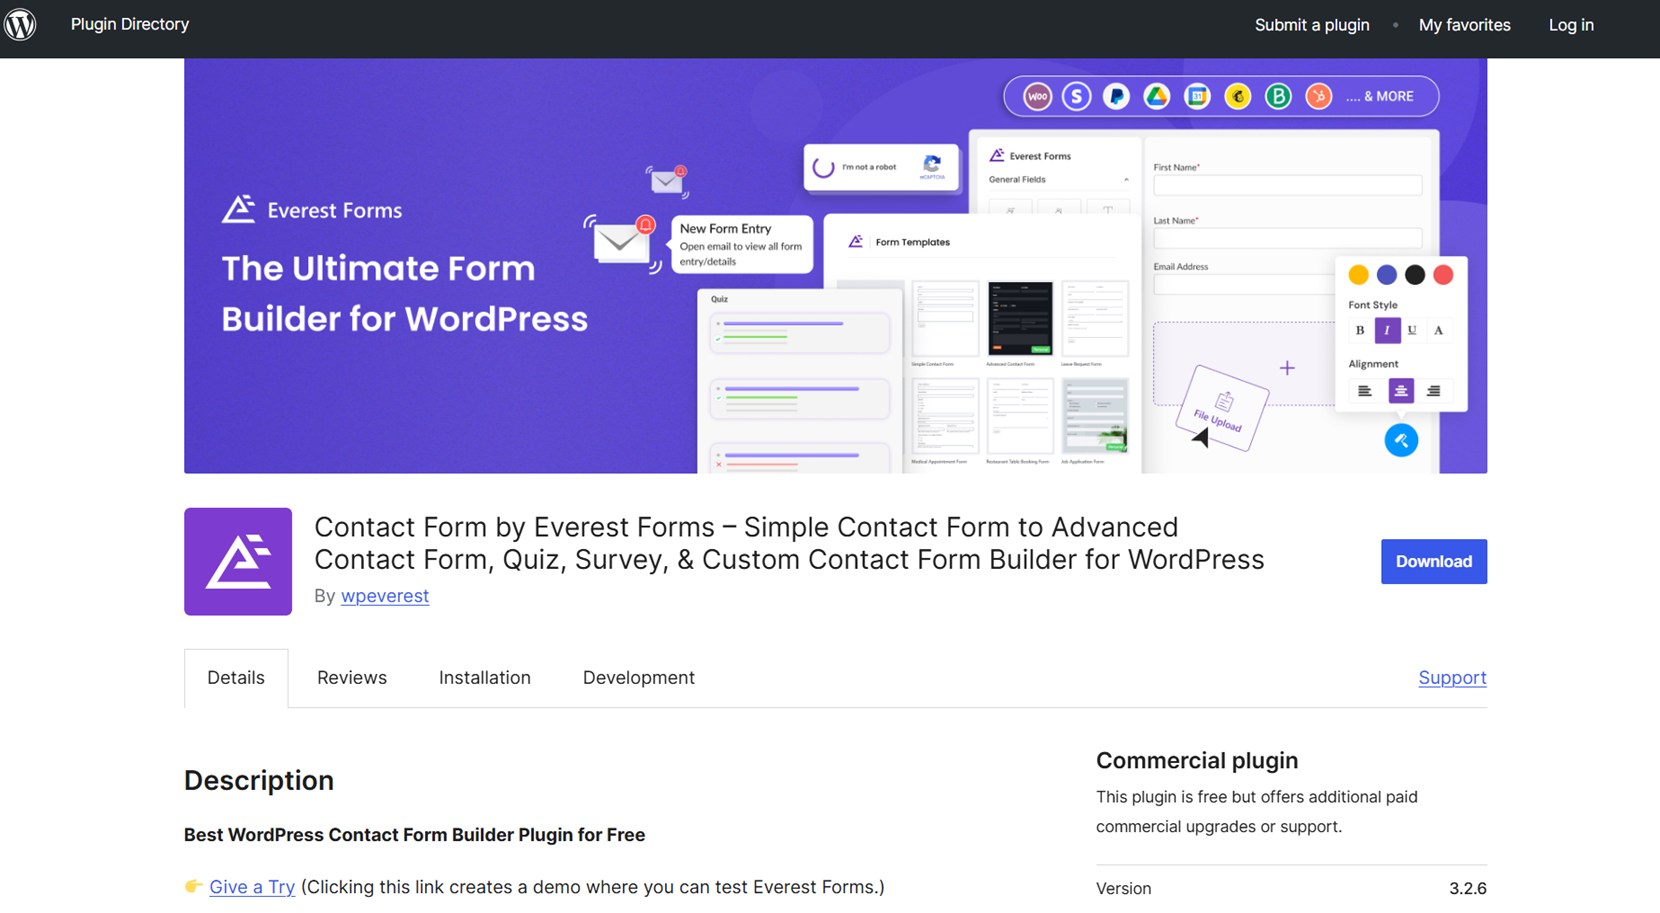This screenshot has width=1660, height=913.
Task: Click the PayPal integration icon
Action: [x=1116, y=96]
